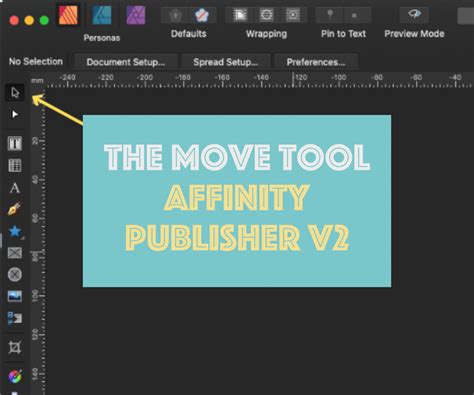Pick the Table tool
Image resolution: width=474 pixels, height=395 pixels.
15,165
